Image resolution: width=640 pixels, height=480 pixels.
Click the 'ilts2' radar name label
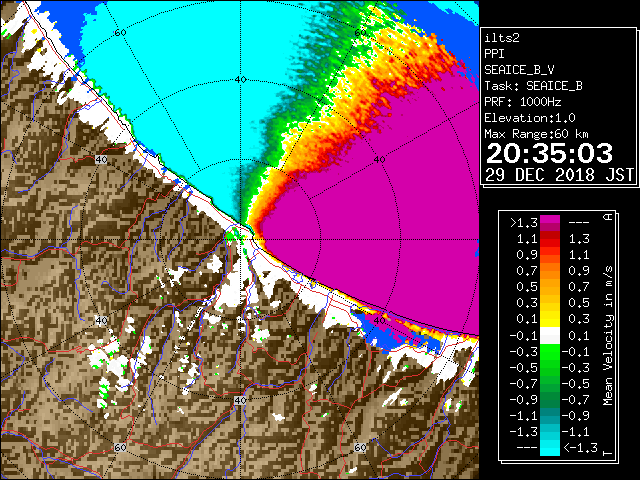click(502, 38)
